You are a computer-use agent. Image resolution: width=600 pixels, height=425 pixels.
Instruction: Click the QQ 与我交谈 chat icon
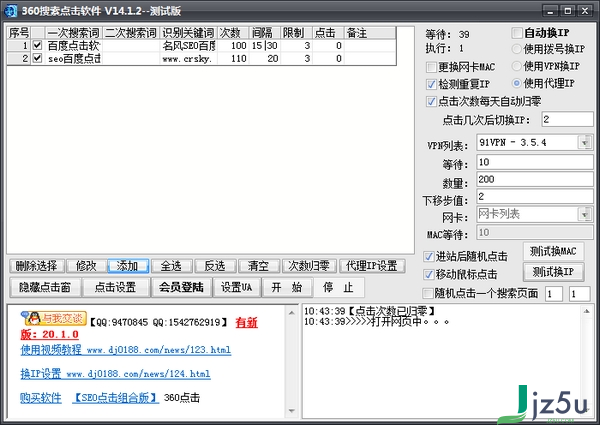point(54,318)
